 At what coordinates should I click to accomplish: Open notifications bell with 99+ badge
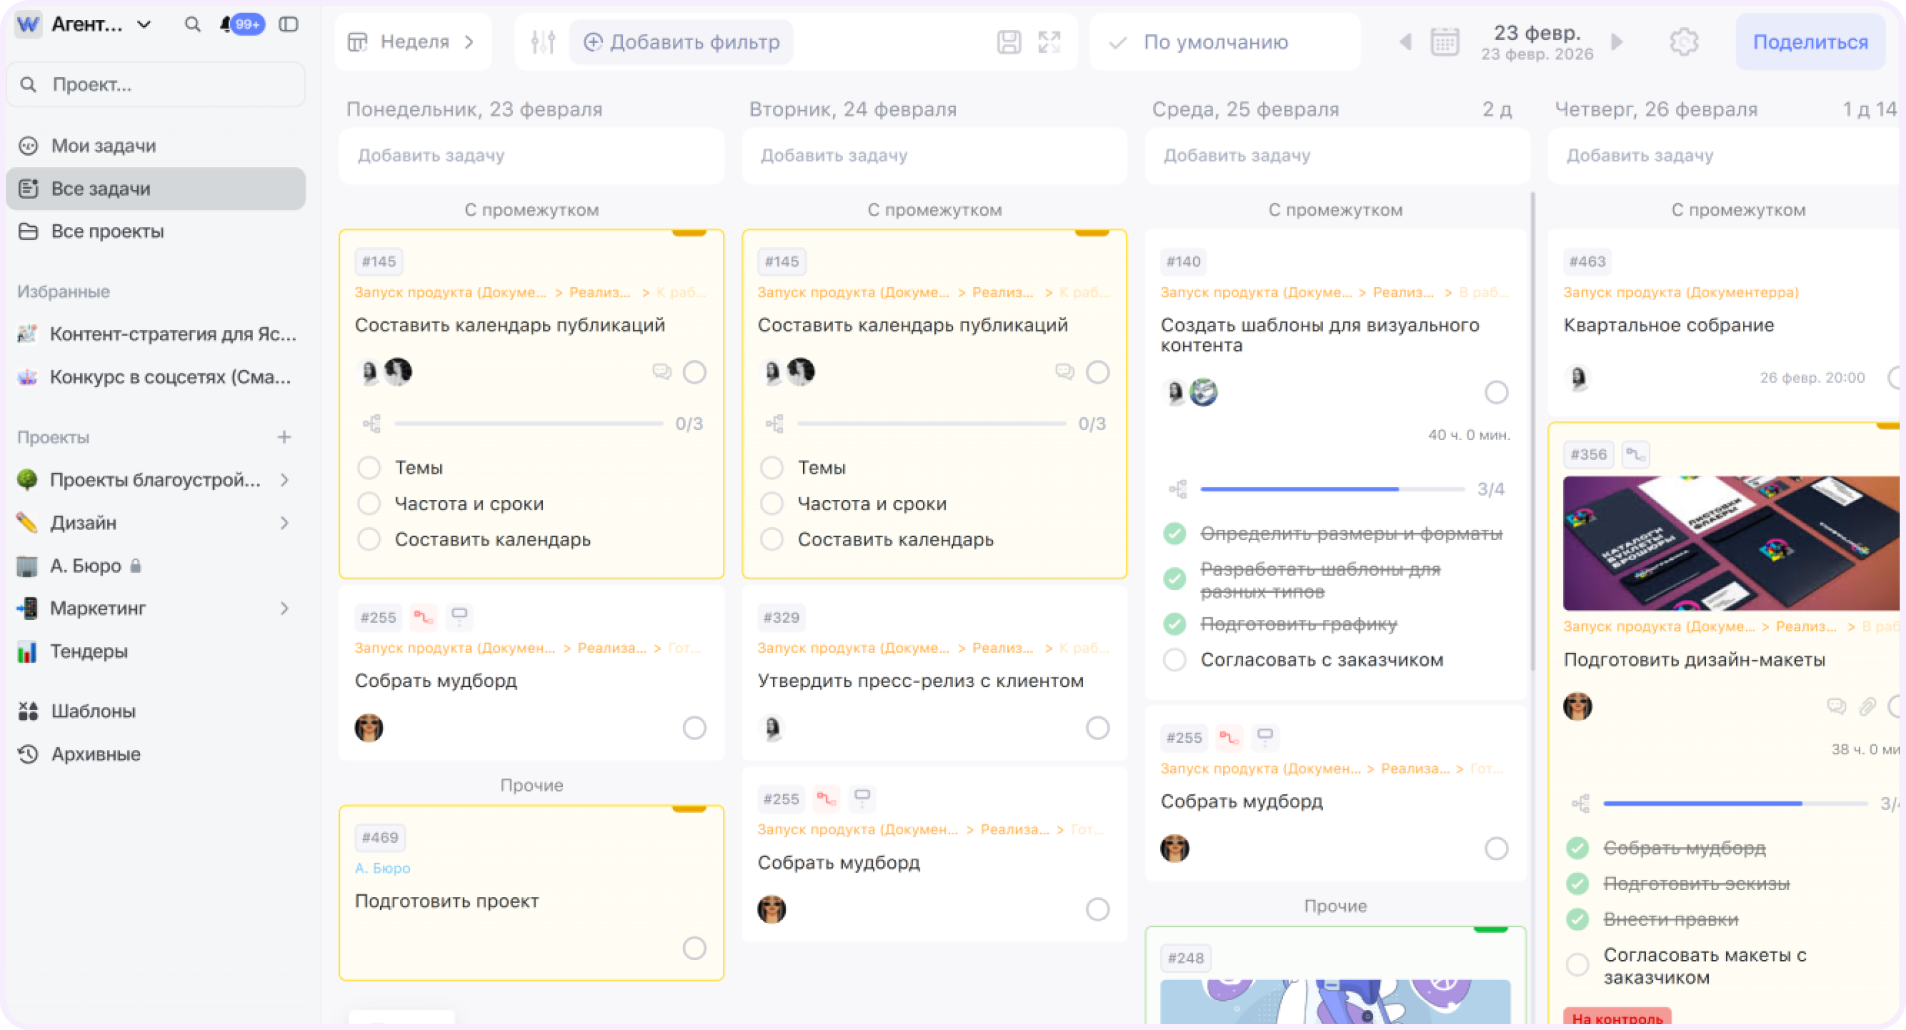pyautogui.click(x=241, y=24)
